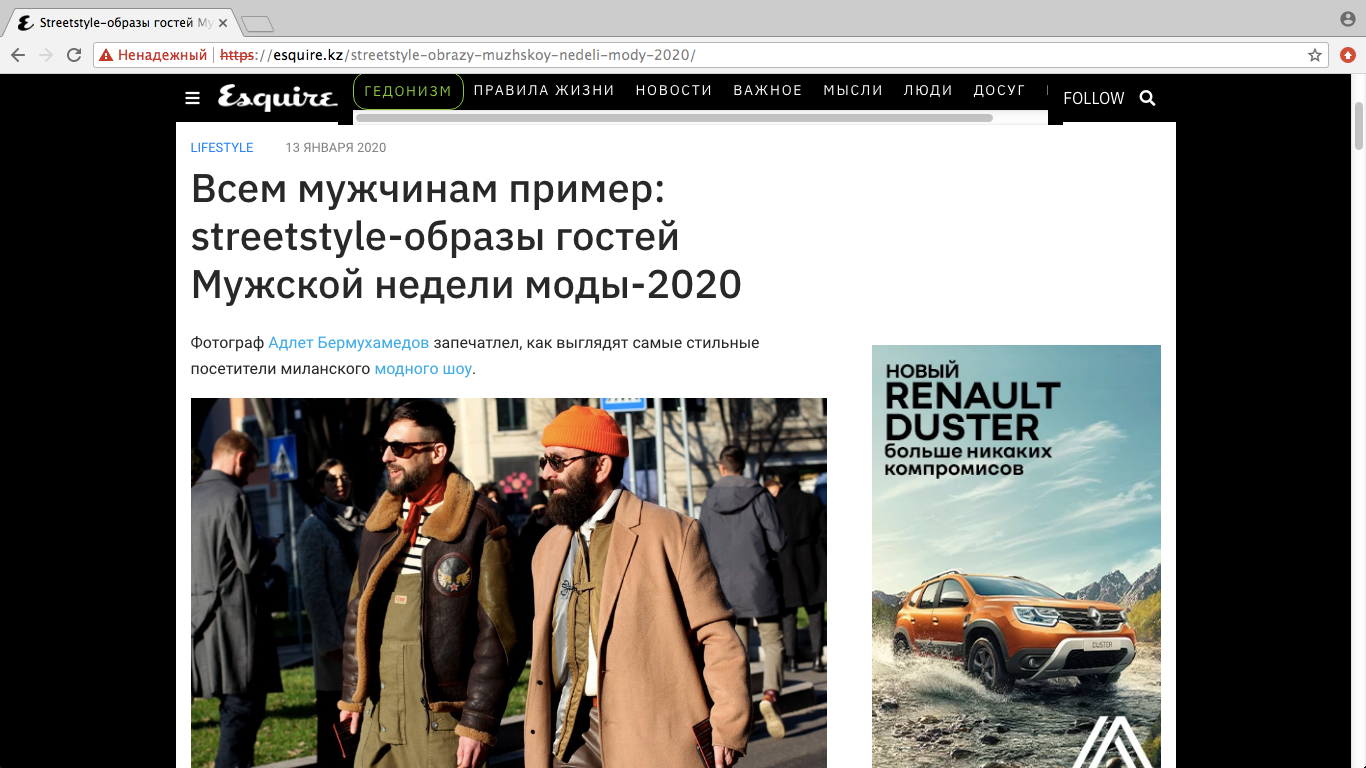Click the not-secure warning icon
This screenshot has height=768, width=1366.
[106, 55]
